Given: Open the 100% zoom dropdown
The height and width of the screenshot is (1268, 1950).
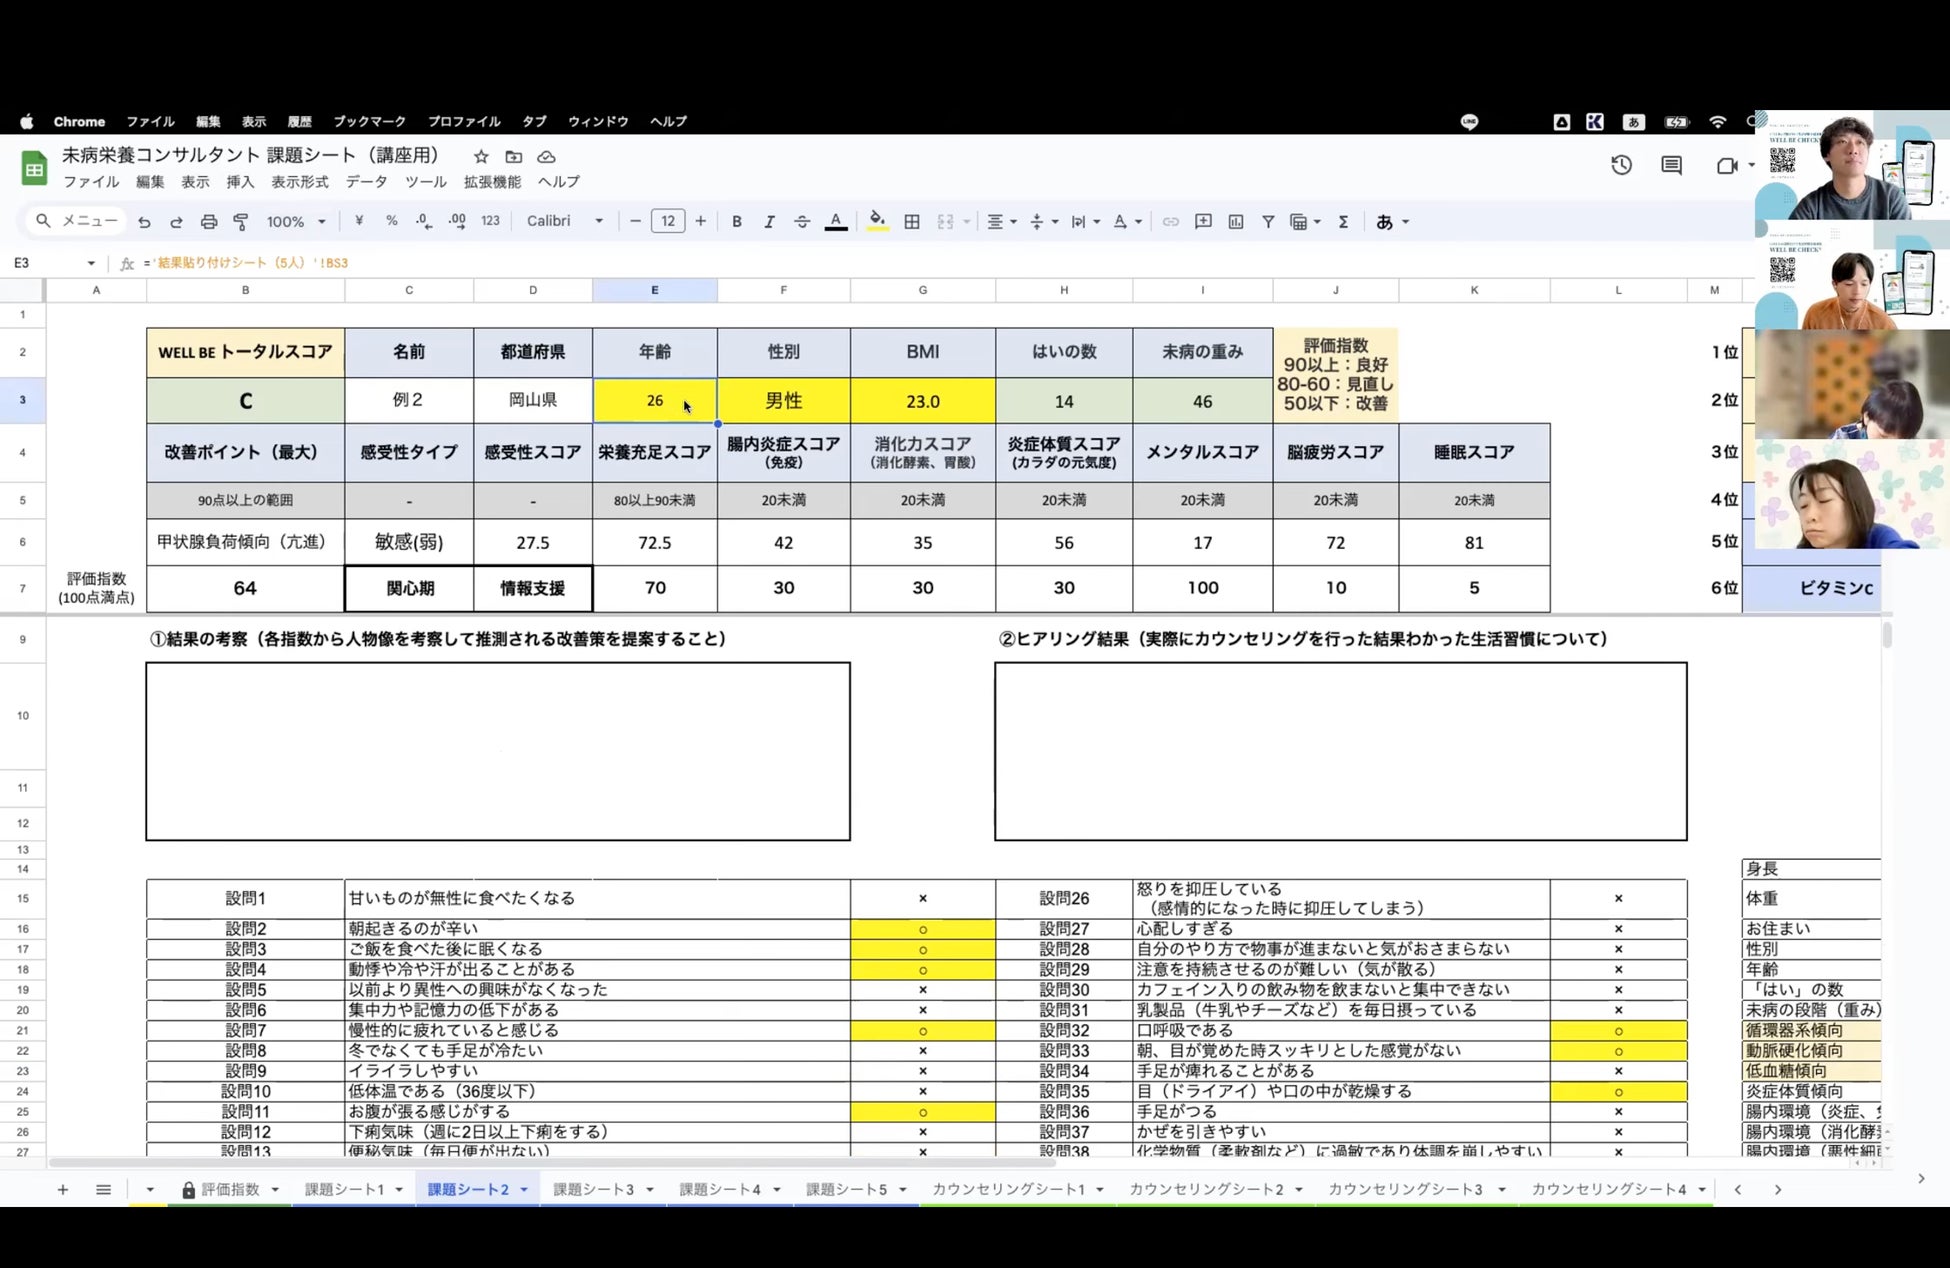Looking at the screenshot, I should (296, 222).
